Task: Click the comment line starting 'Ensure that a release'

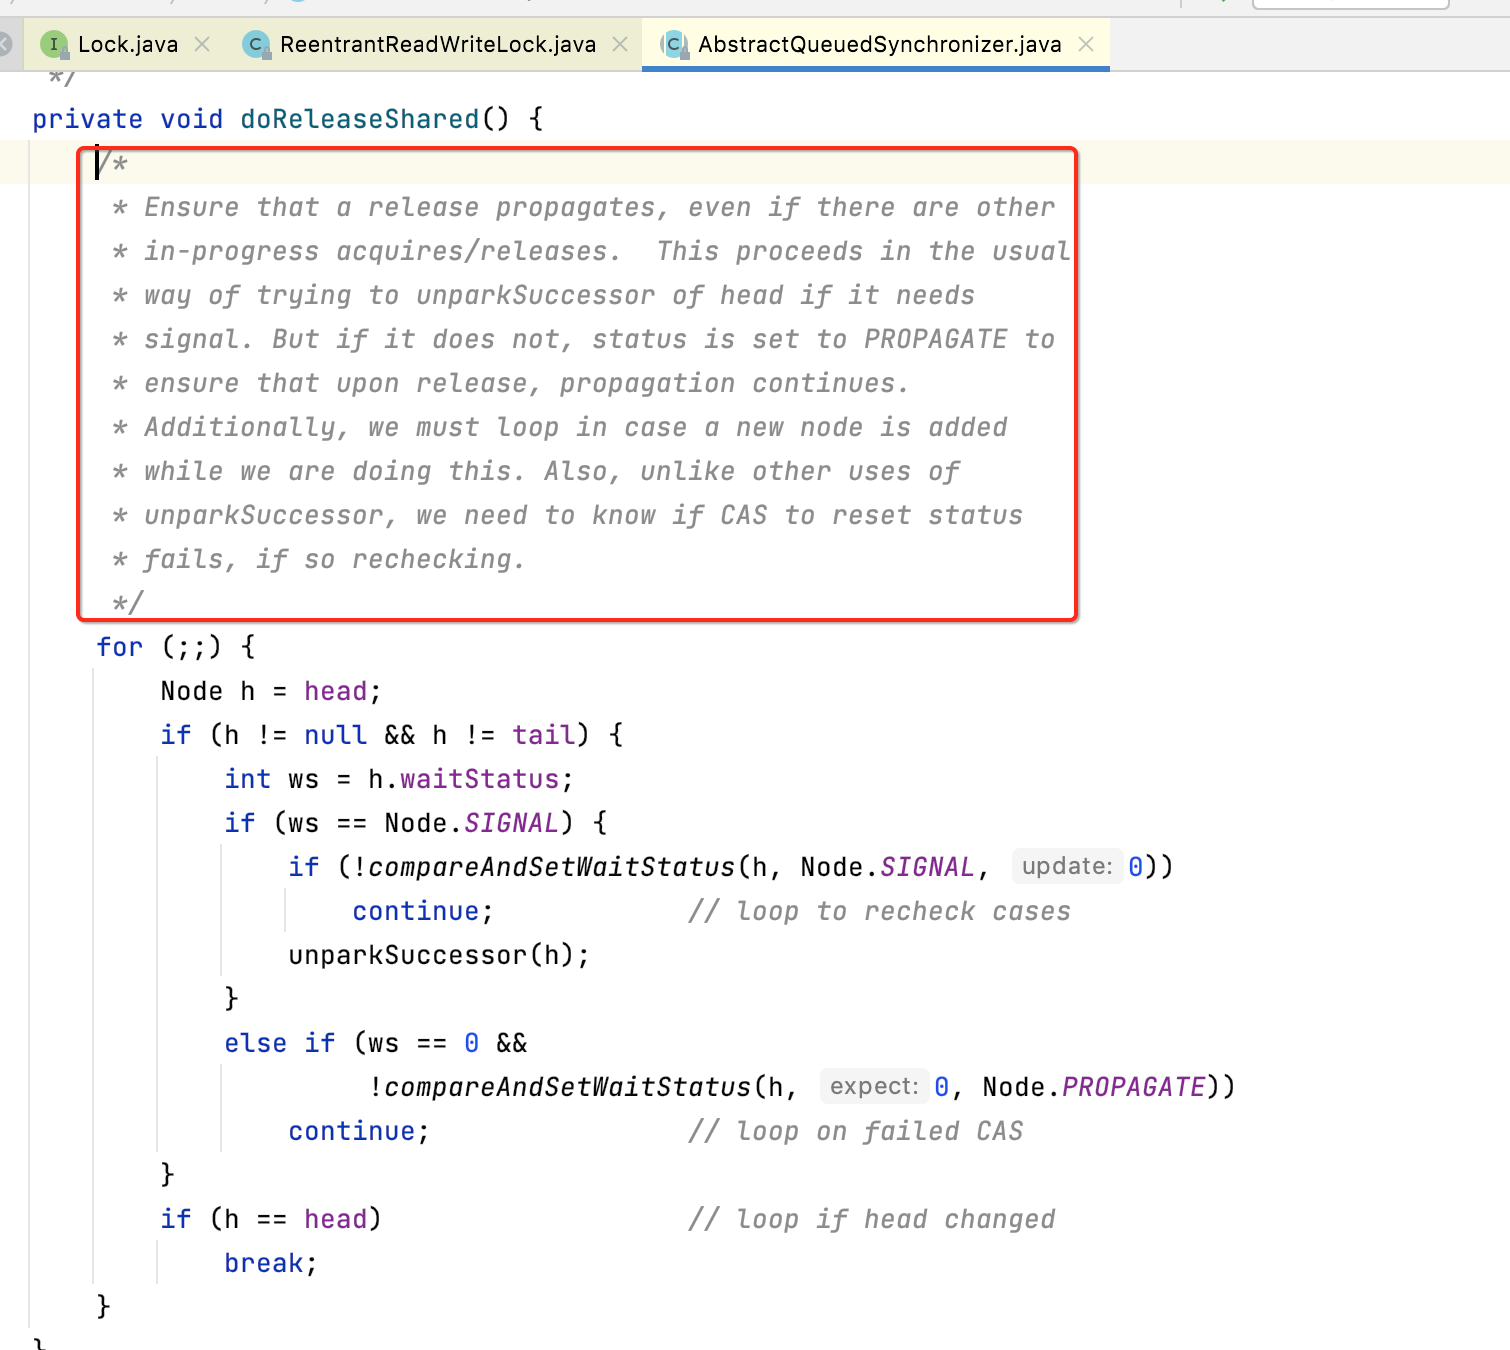Action: tap(583, 207)
